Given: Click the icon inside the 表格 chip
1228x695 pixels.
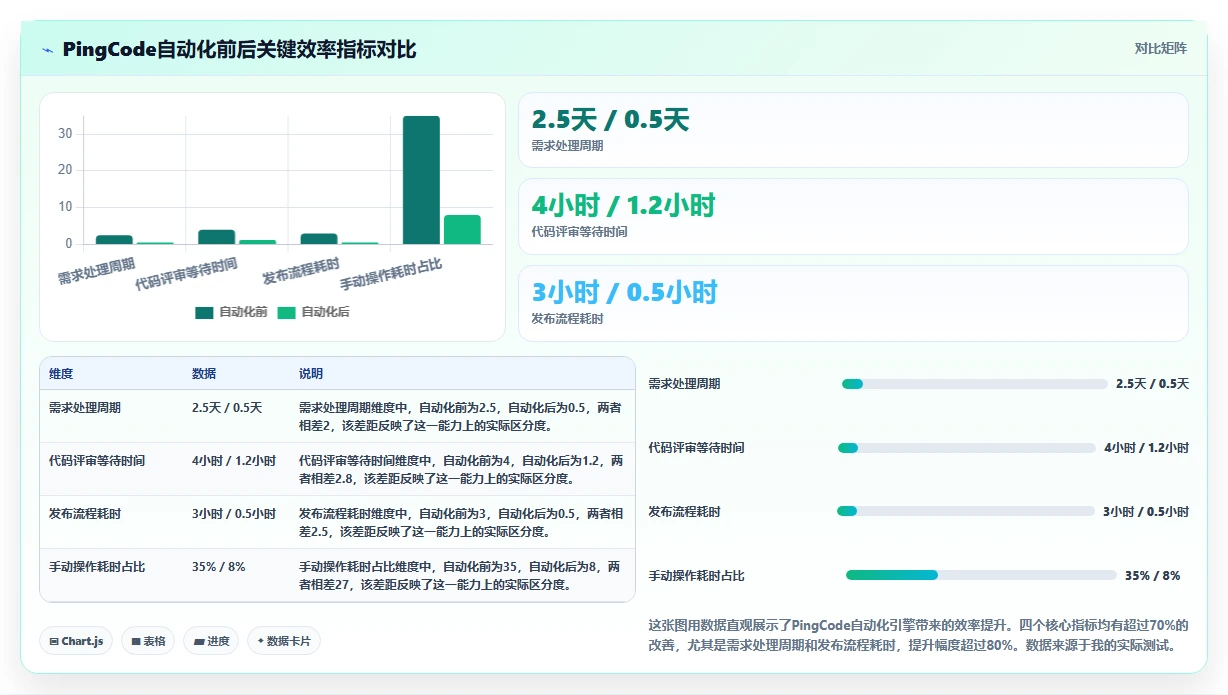Looking at the screenshot, I should [x=135, y=642].
